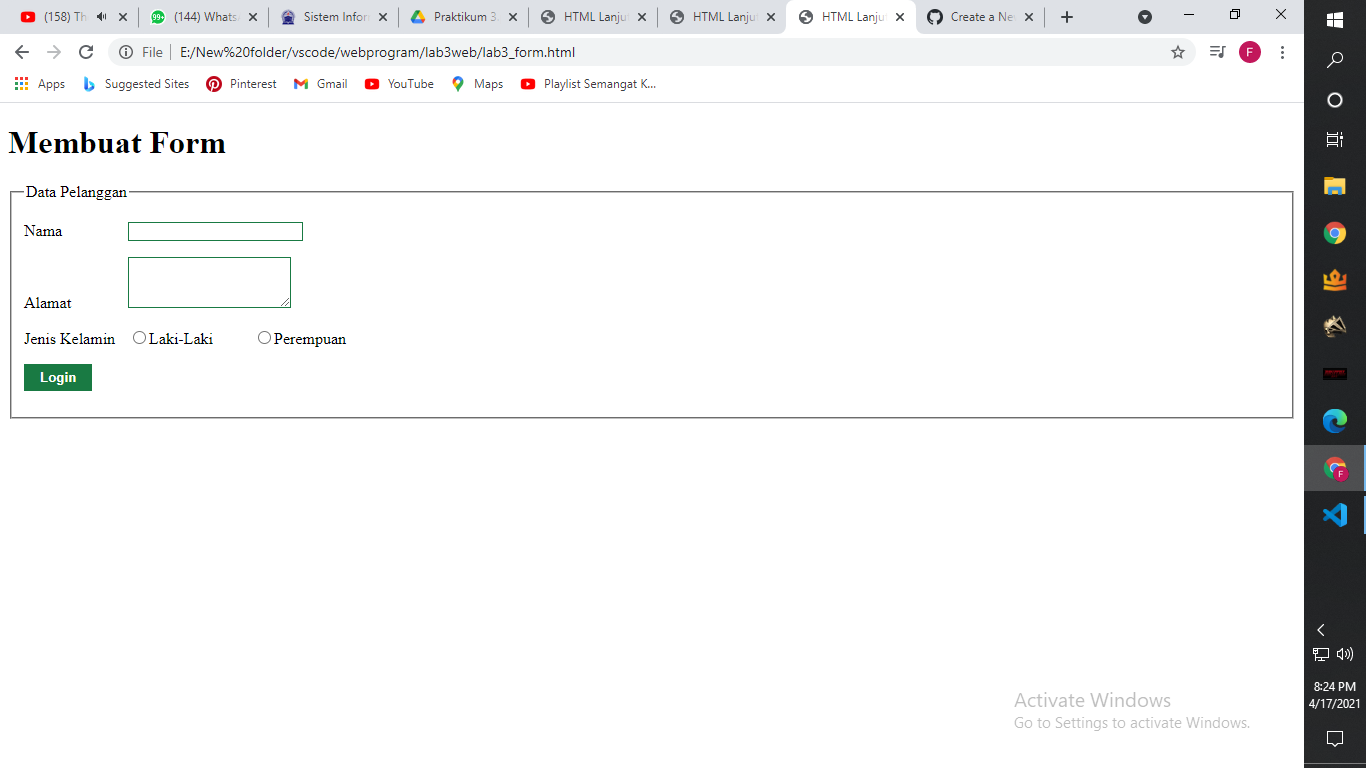Expand hidden icons in the system tray

point(1320,630)
